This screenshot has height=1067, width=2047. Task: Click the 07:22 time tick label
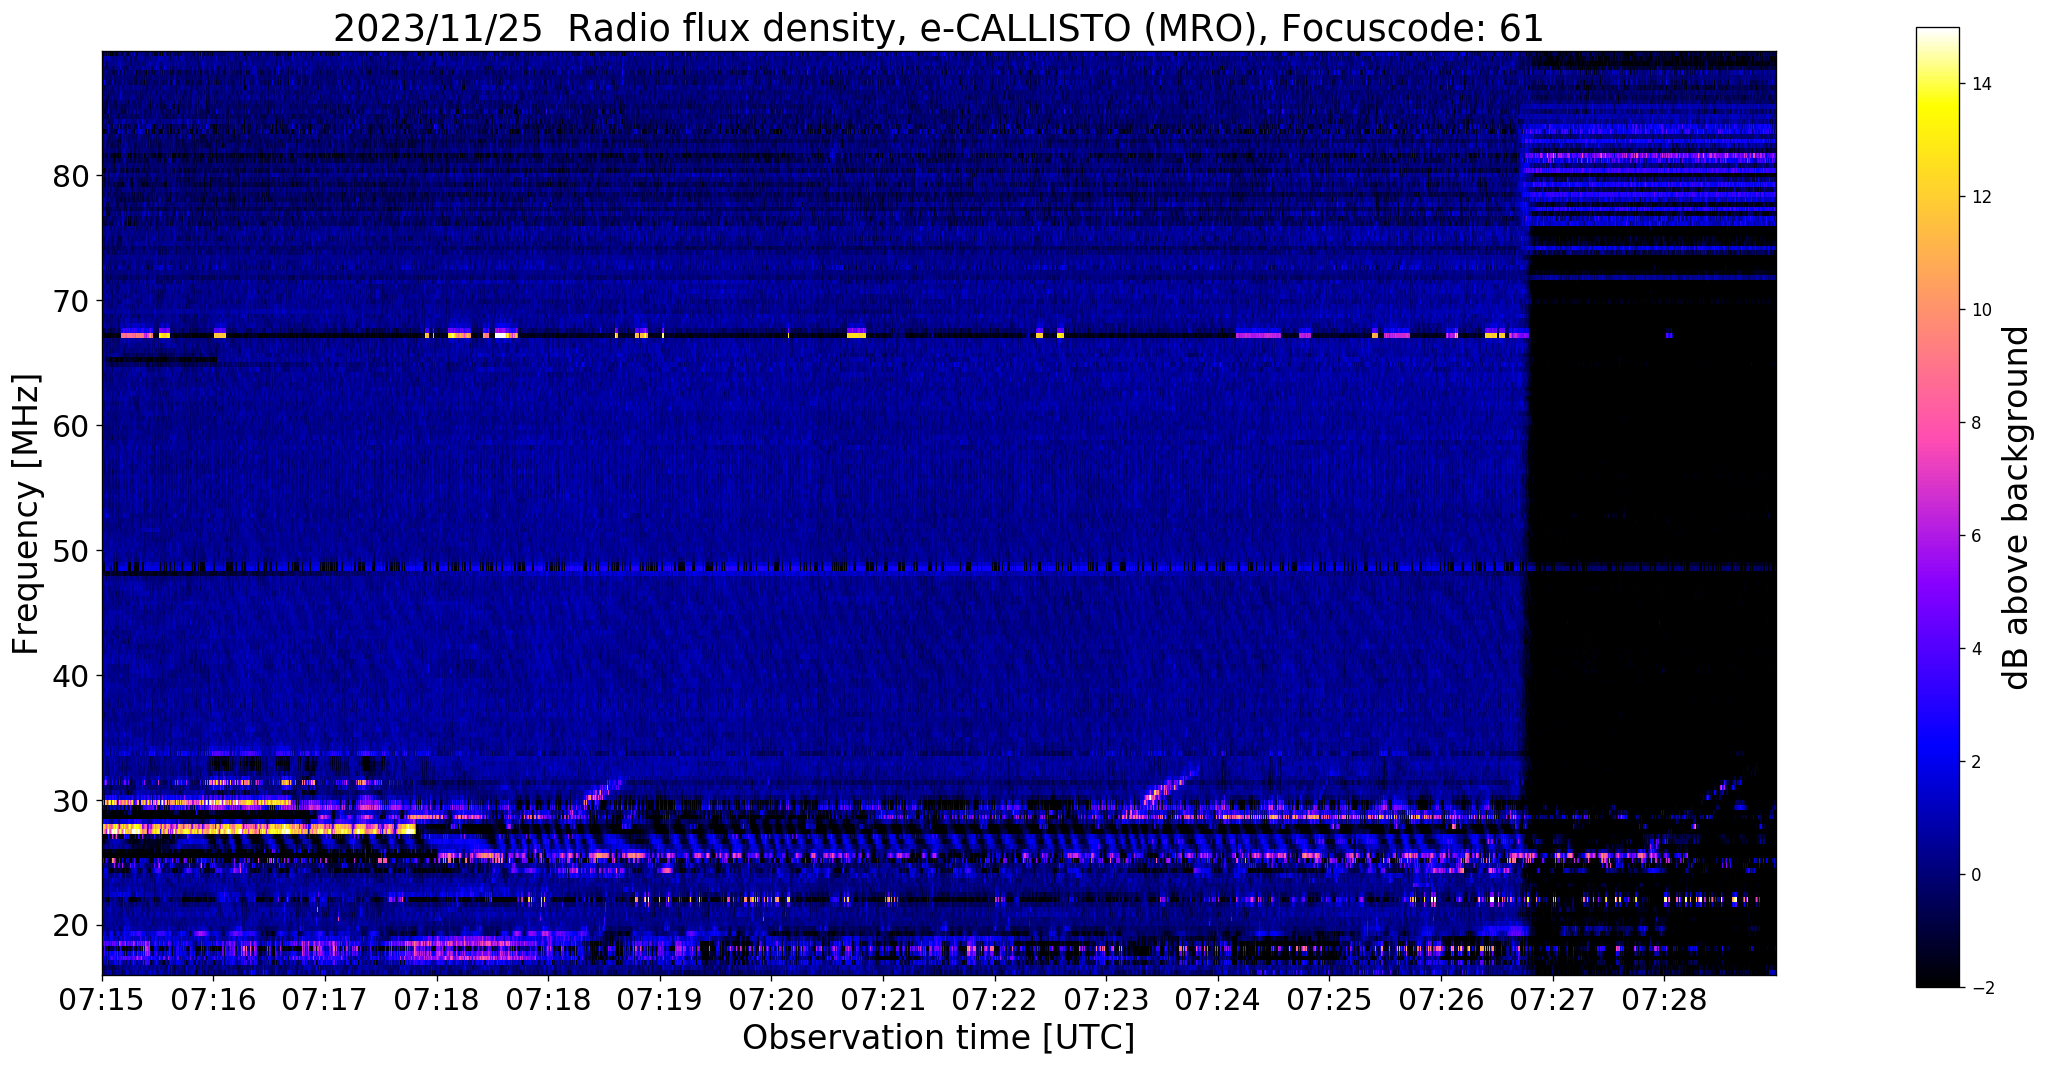[994, 1000]
